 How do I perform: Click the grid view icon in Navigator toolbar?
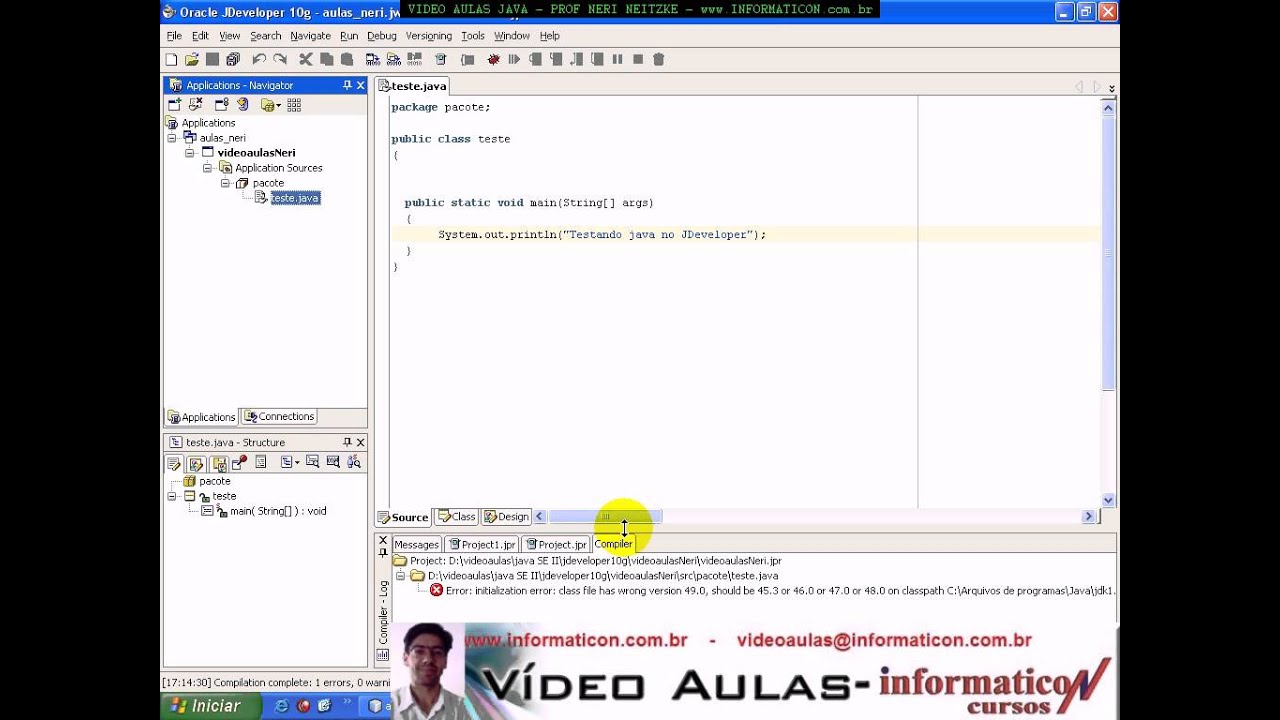point(294,105)
